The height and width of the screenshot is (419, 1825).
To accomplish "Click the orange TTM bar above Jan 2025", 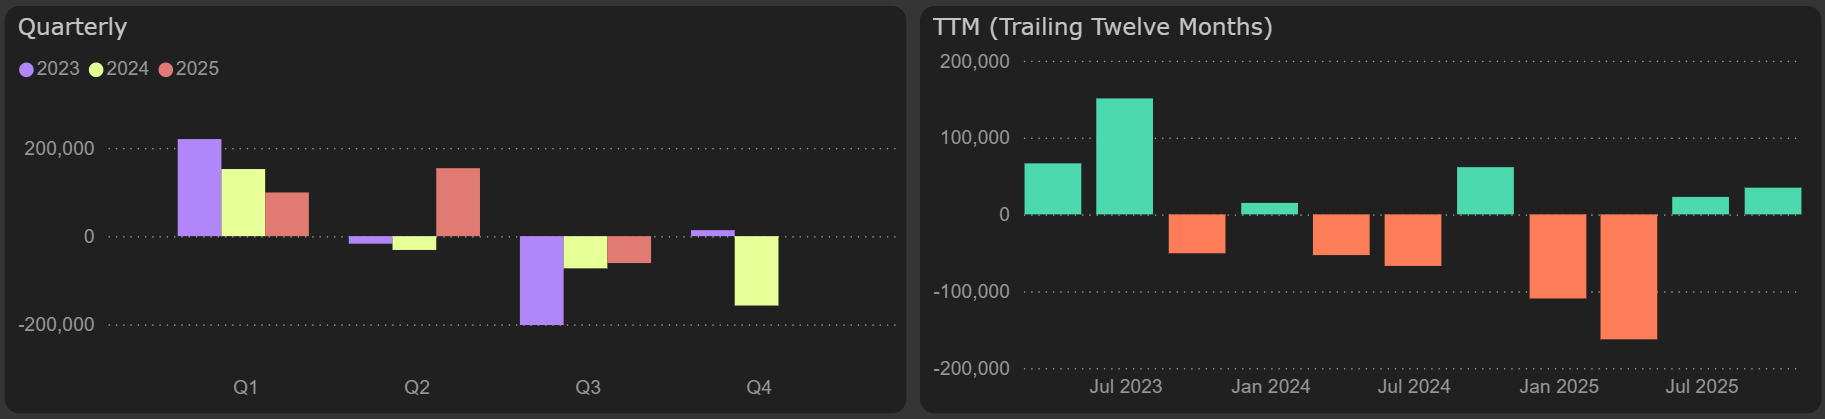I will point(1557,256).
